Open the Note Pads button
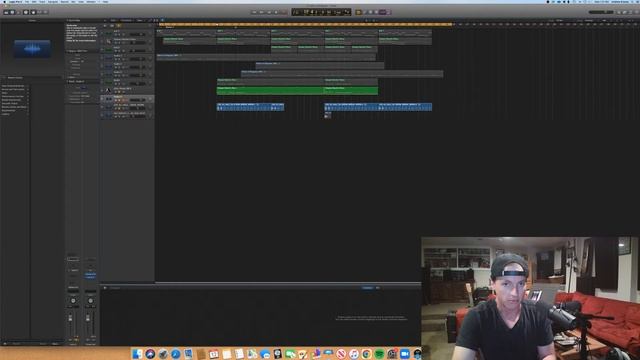 (624, 12)
